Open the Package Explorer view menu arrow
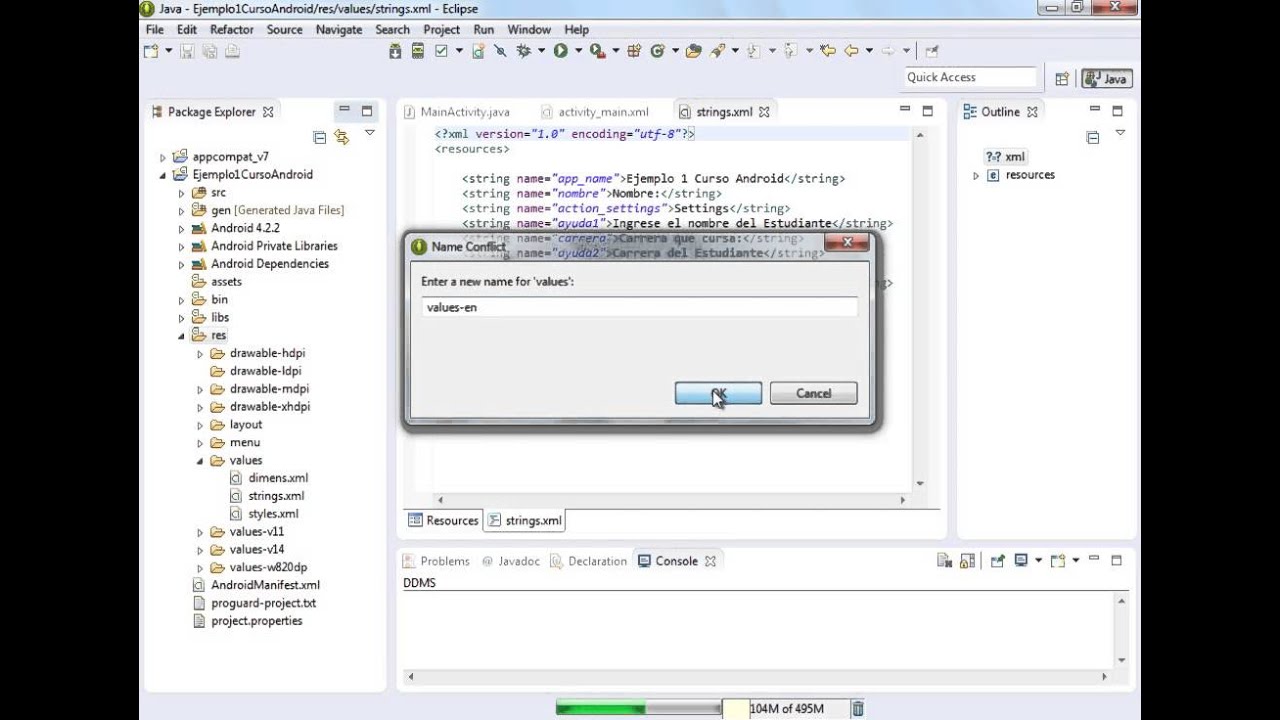The image size is (1280, 720). click(369, 133)
